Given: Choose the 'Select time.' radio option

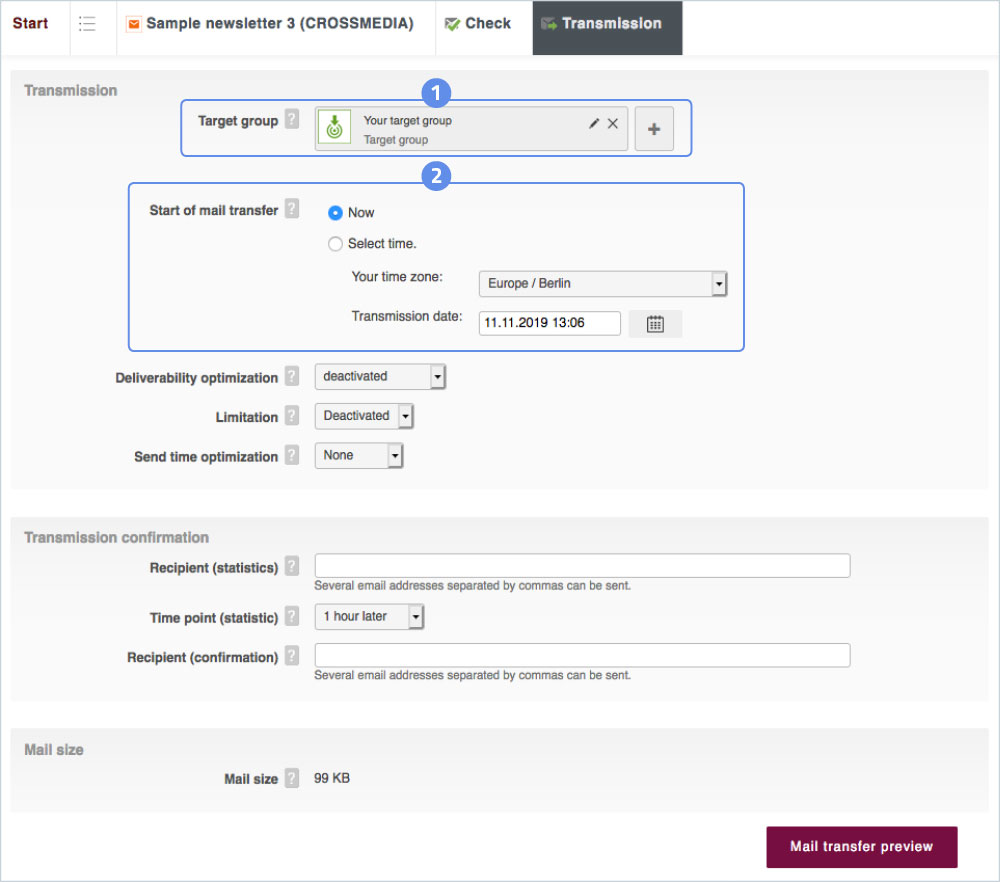Looking at the screenshot, I should [336, 244].
